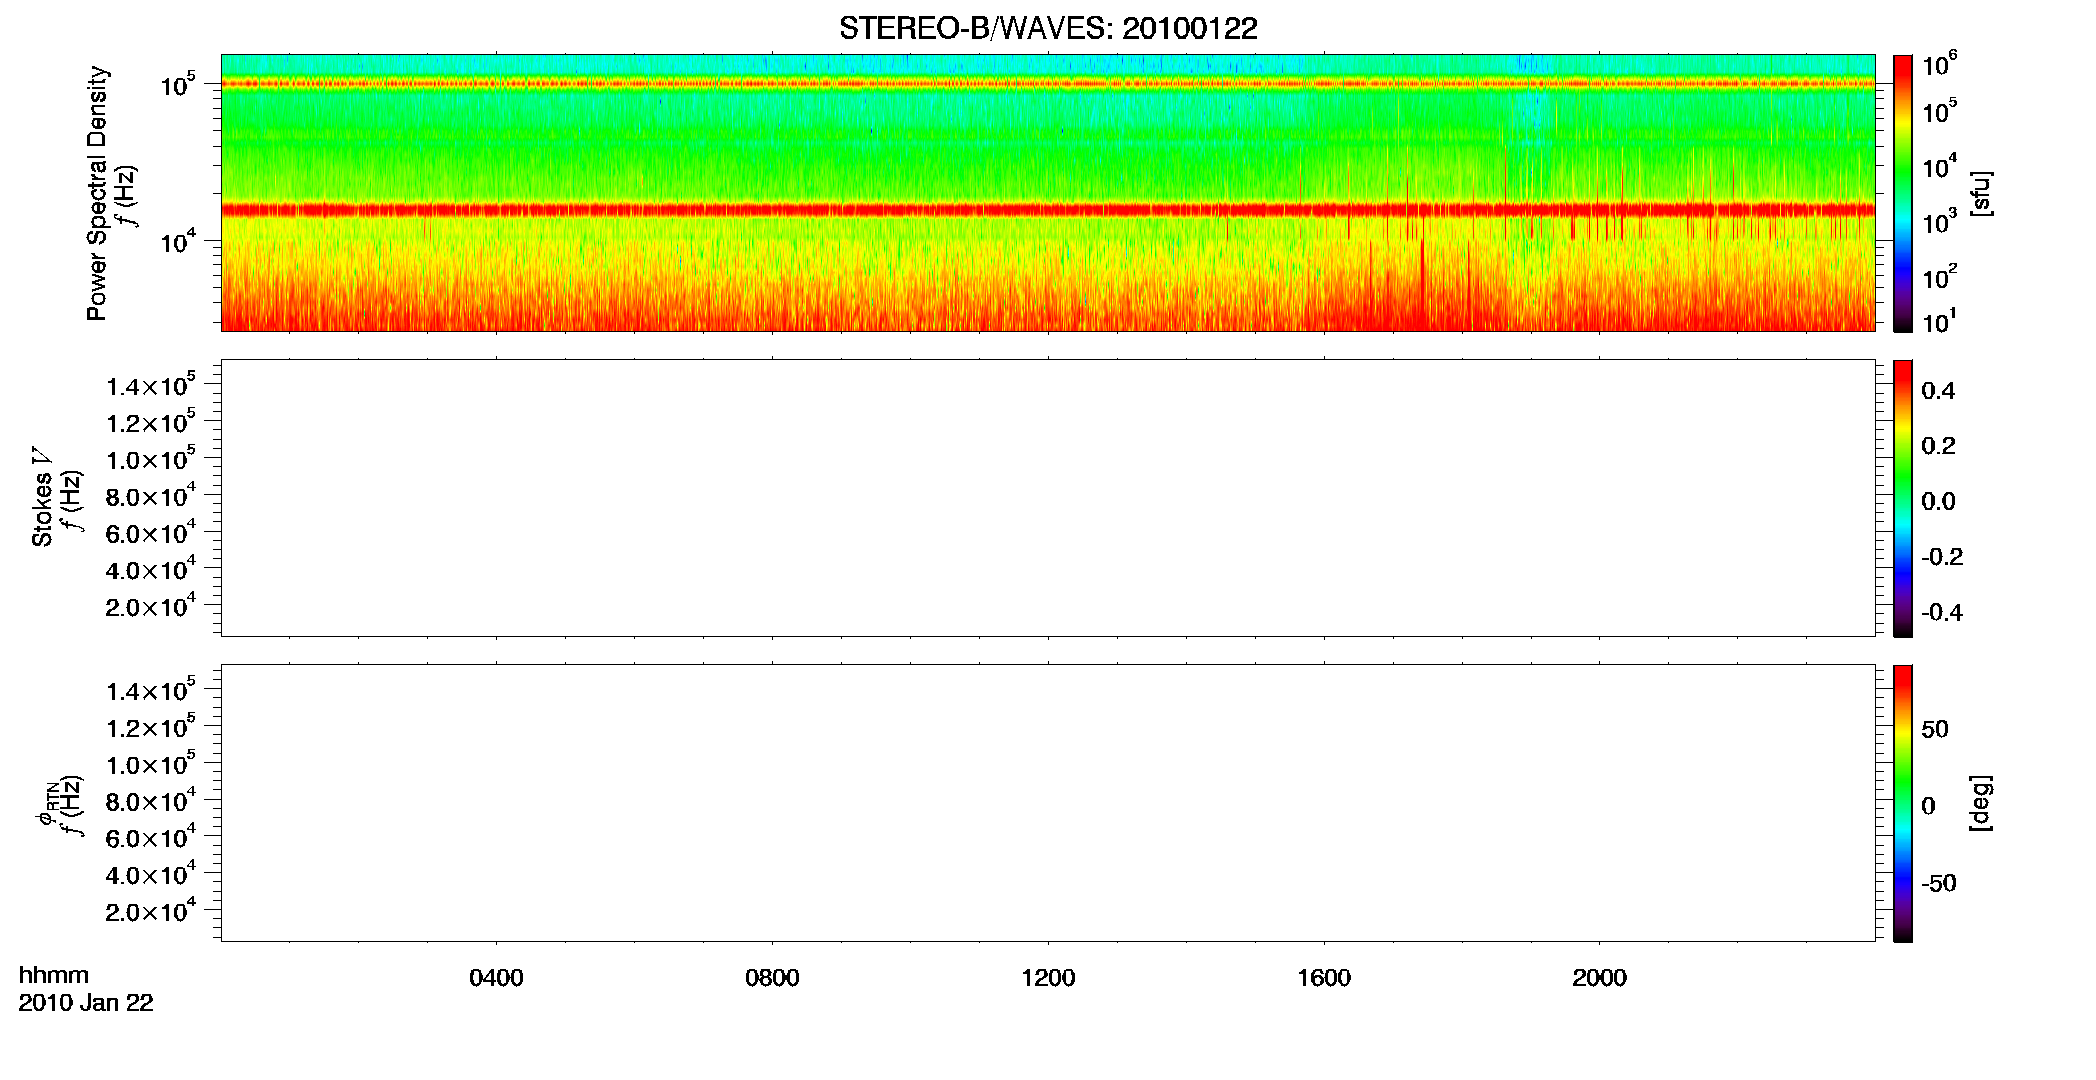Click the empty Stokes V panel
The image size is (2096, 1080).
click(1048, 498)
